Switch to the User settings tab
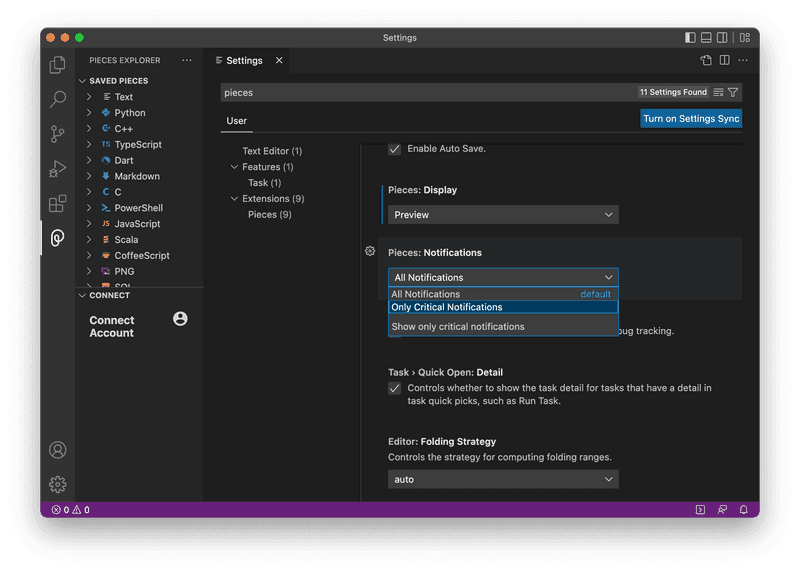800x571 pixels. click(x=236, y=121)
